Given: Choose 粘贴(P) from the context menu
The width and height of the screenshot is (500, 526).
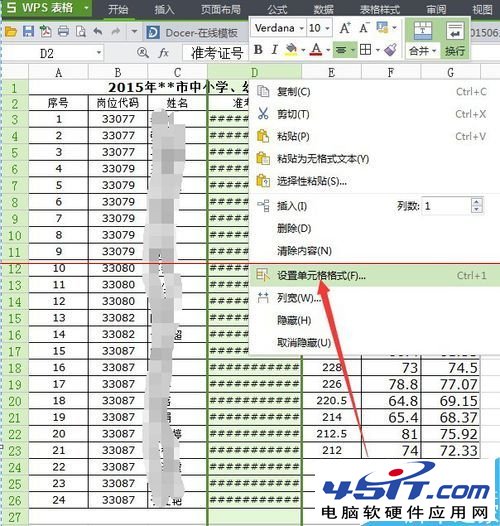Looking at the screenshot, I should [x=373, y=137].
